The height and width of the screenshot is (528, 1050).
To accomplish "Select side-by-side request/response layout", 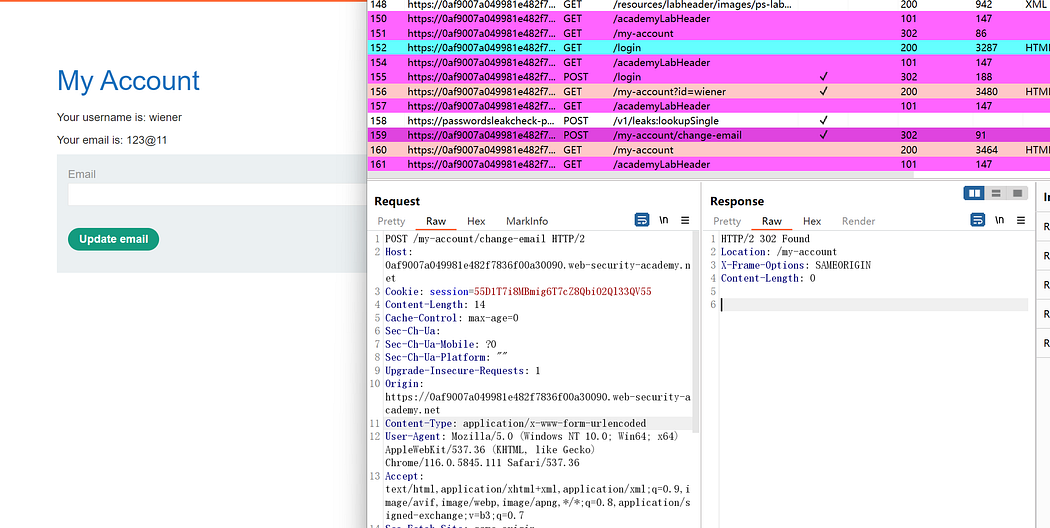I will click(974, 193).
